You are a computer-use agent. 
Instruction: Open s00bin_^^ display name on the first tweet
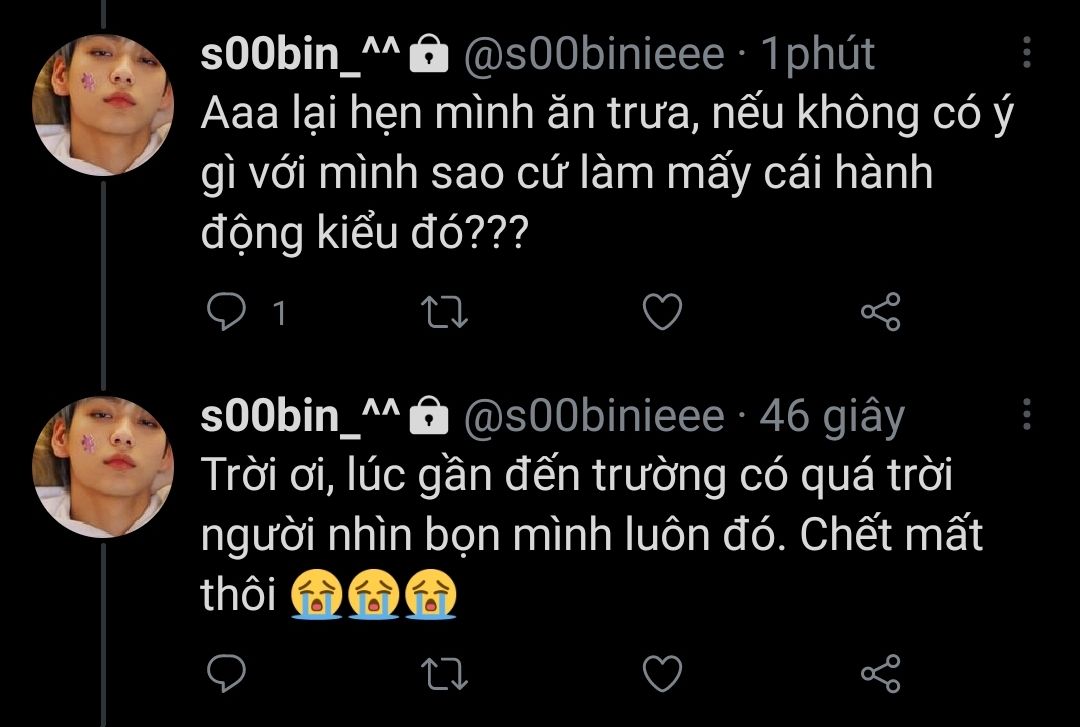pos(301,54)
